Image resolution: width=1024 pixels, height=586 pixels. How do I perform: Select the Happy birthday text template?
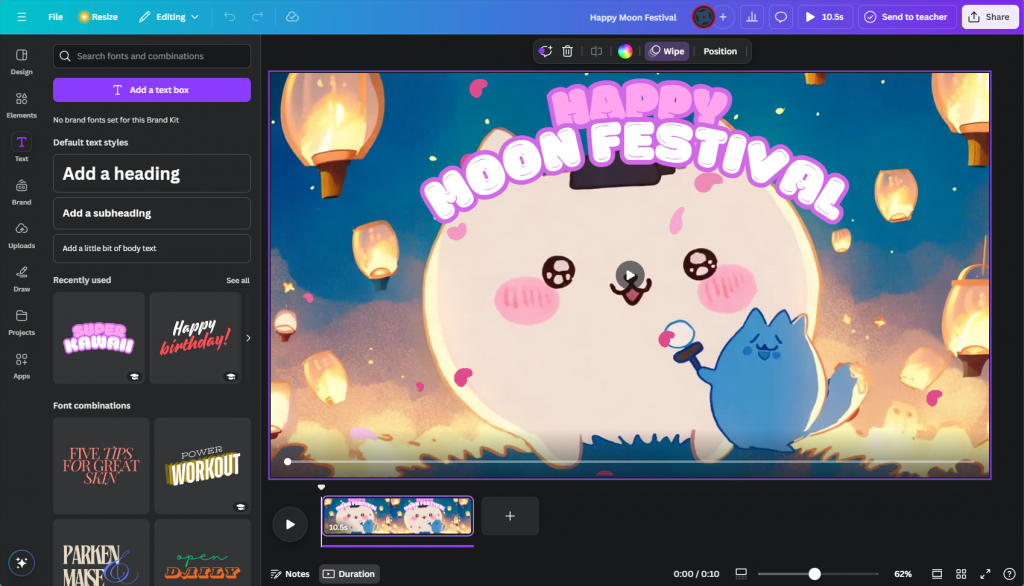[195, 338]
